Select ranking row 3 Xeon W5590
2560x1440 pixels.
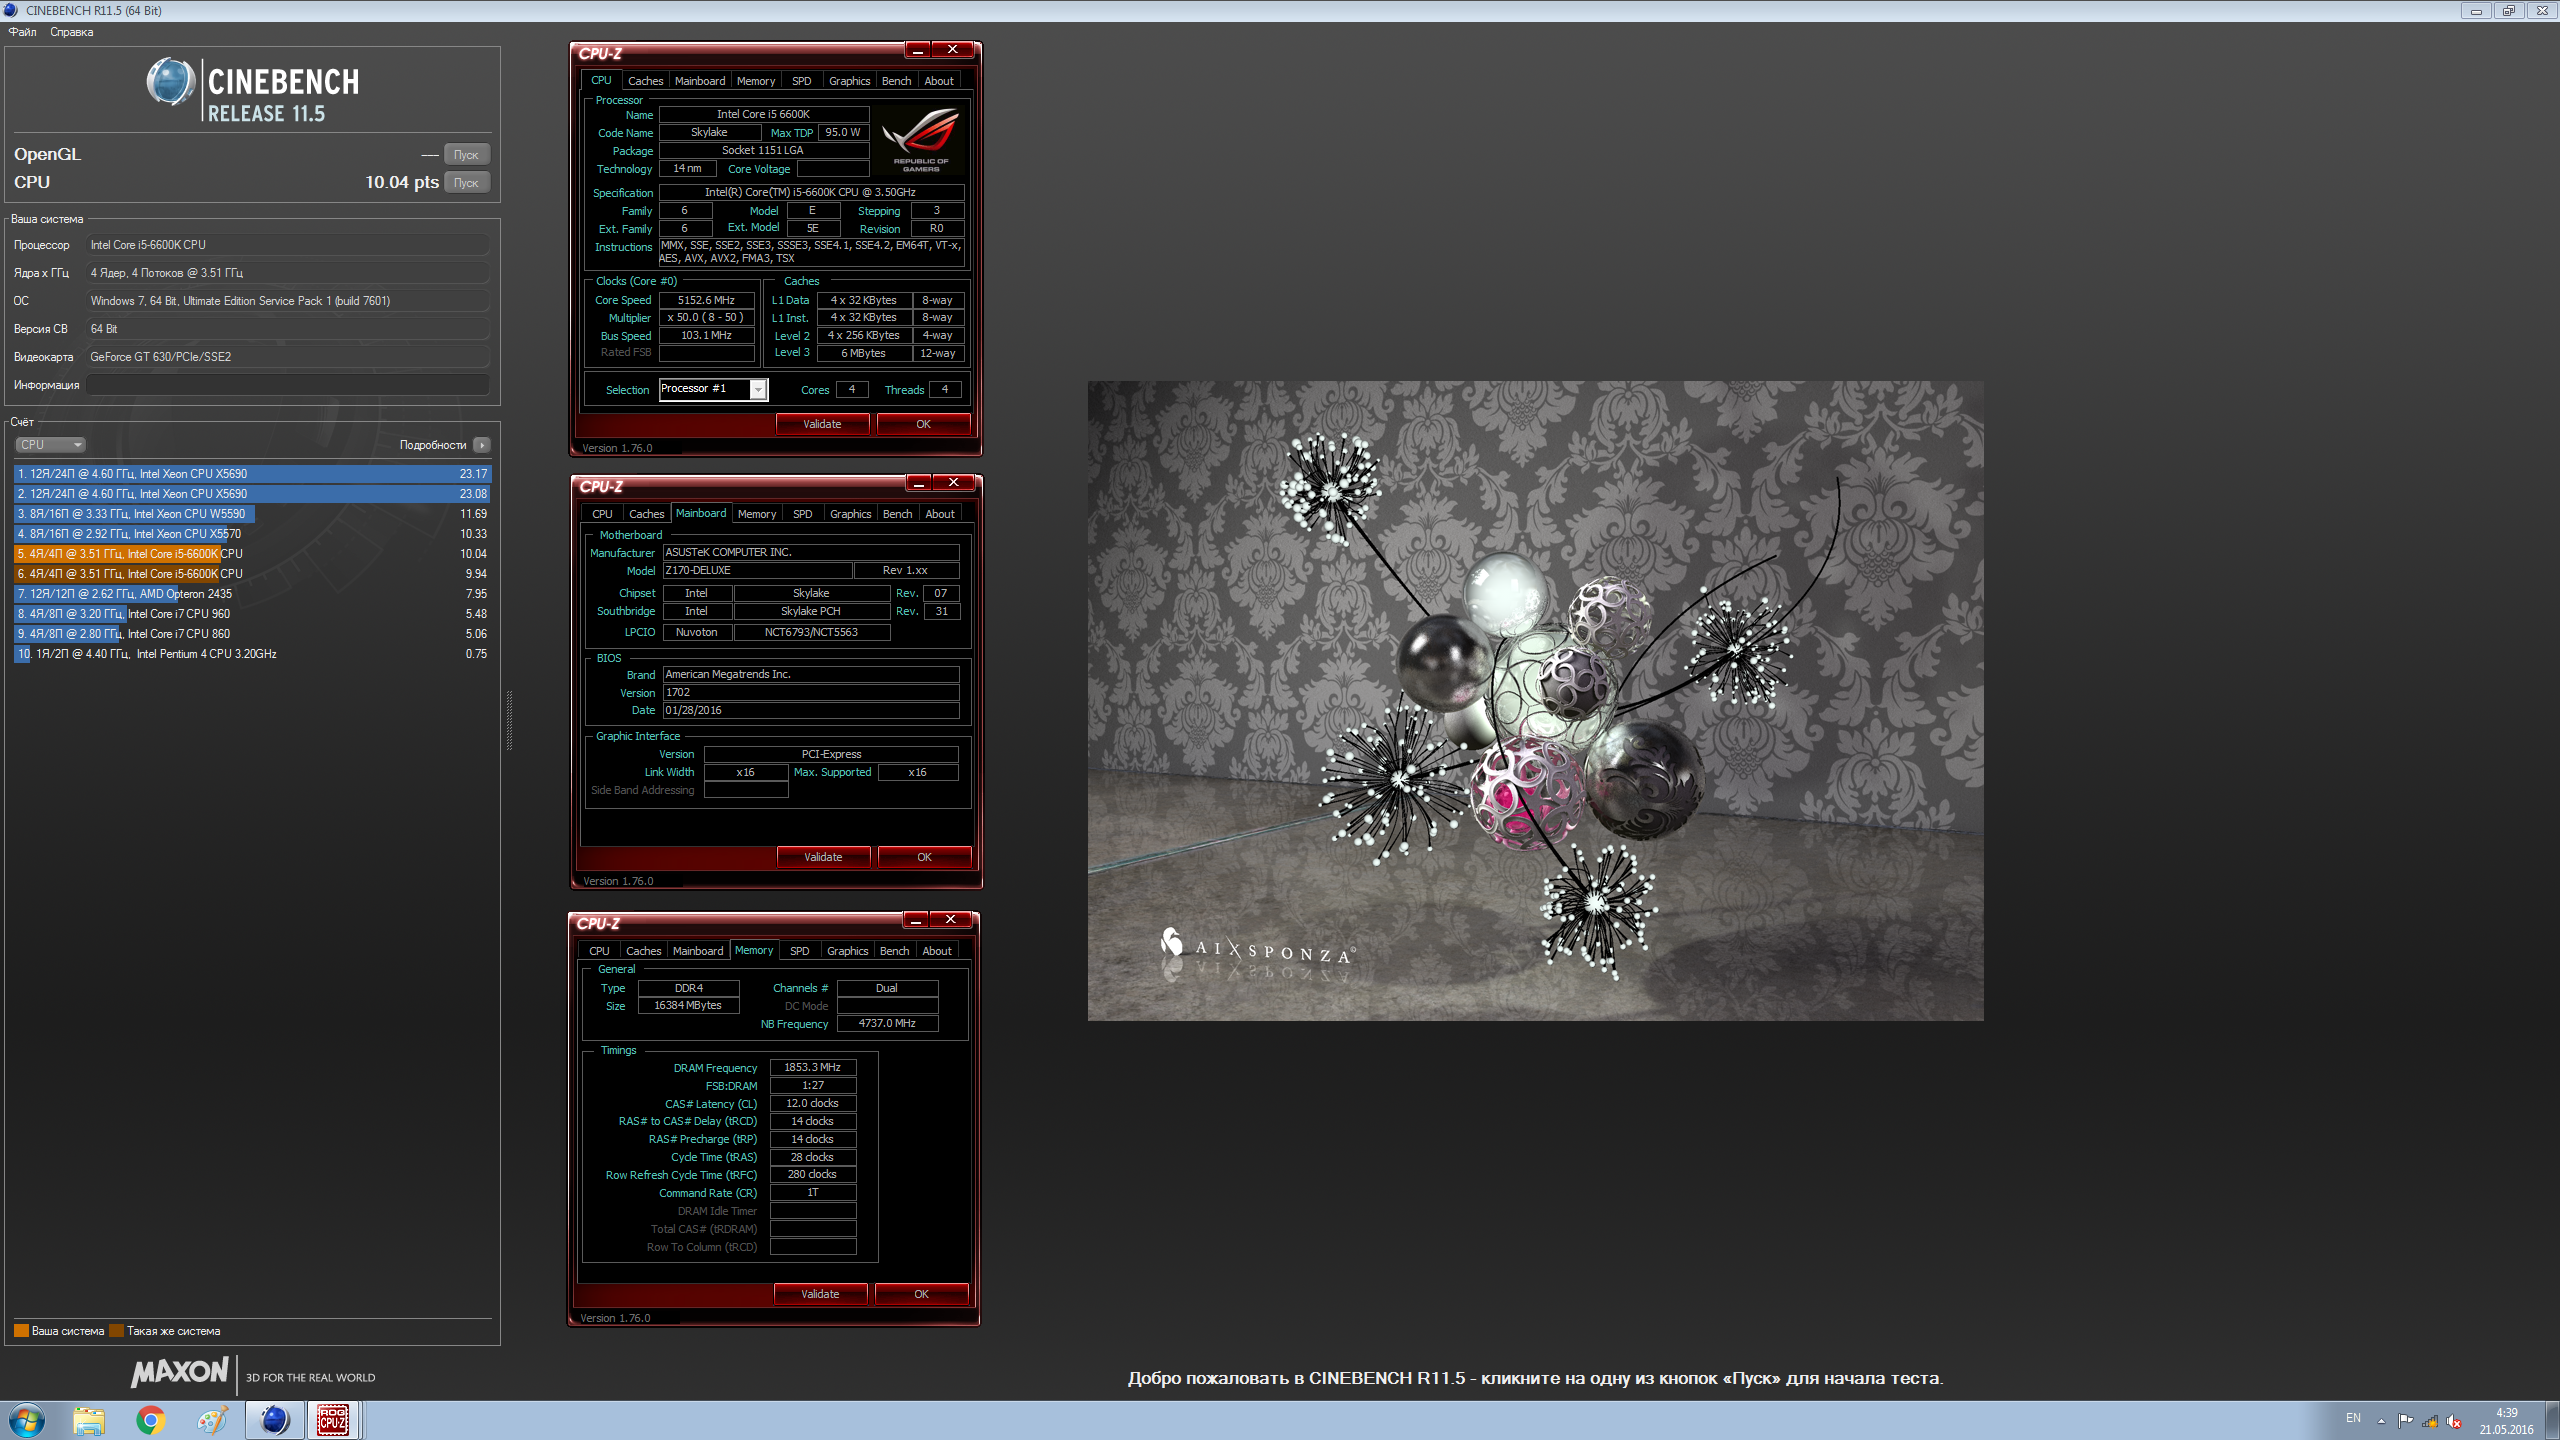click(x=252, y=514)
